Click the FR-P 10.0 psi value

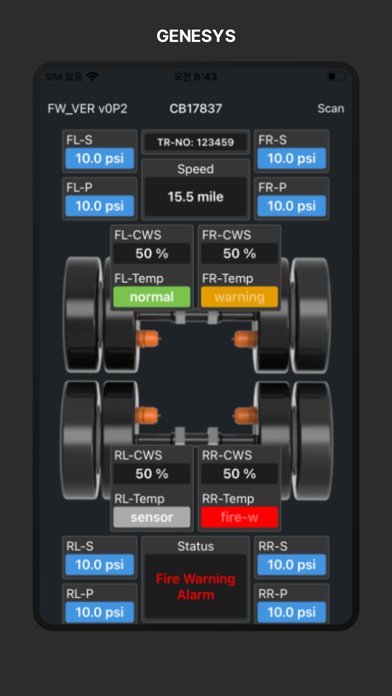click(292, 206)
